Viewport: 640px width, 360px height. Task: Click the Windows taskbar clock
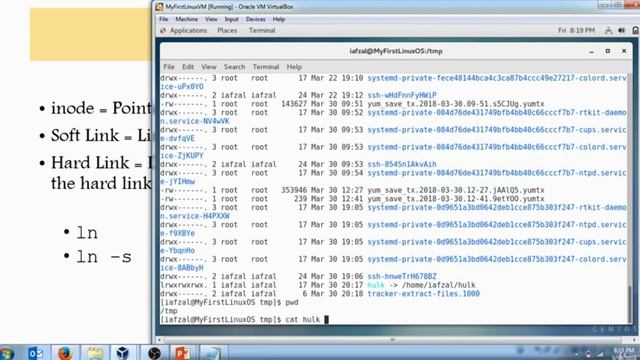(x=624, y=353)
